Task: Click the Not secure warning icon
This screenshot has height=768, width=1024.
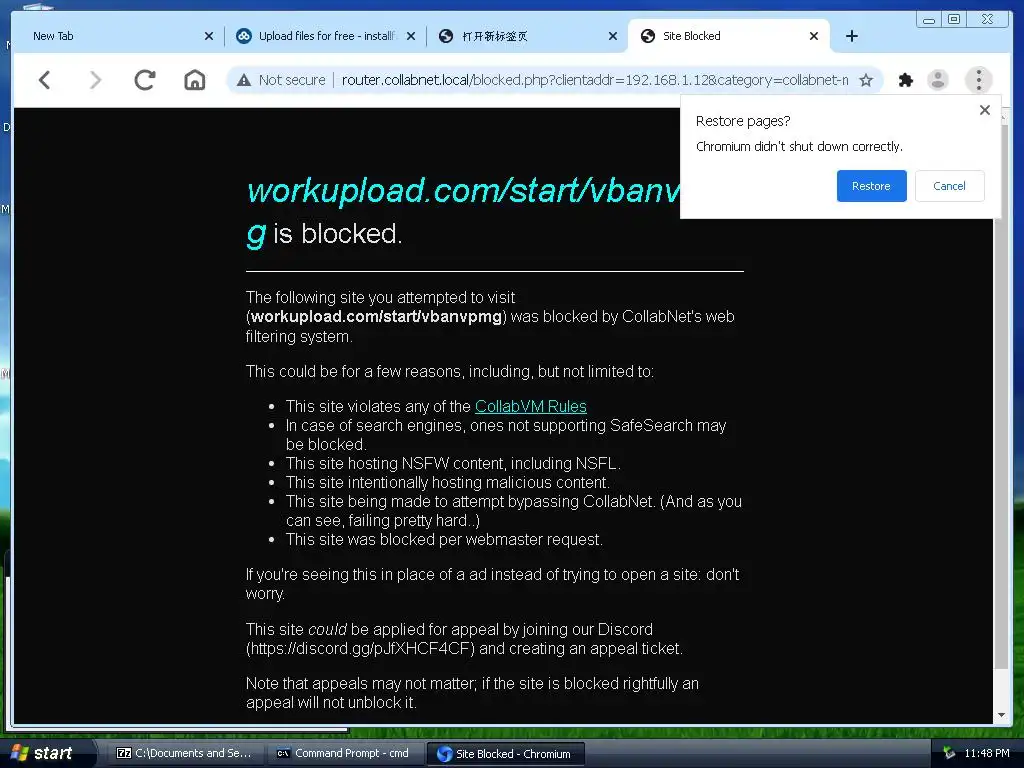Action: click(244, 80)
